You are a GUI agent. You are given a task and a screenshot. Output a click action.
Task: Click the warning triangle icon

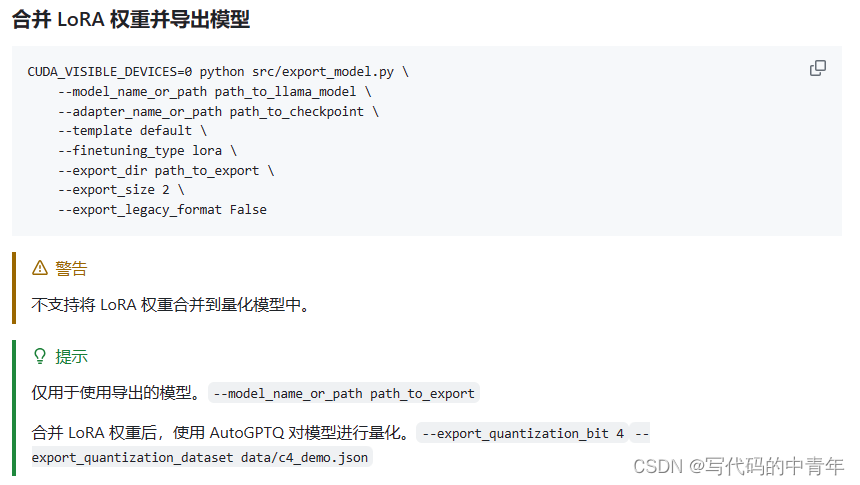[40, 268]
